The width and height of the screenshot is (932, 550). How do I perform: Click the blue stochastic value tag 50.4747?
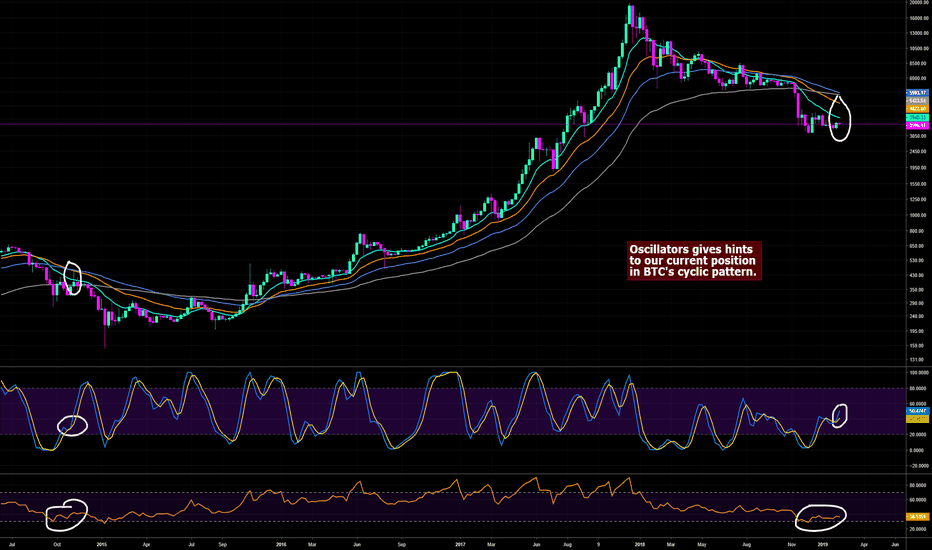coord(917,411)
